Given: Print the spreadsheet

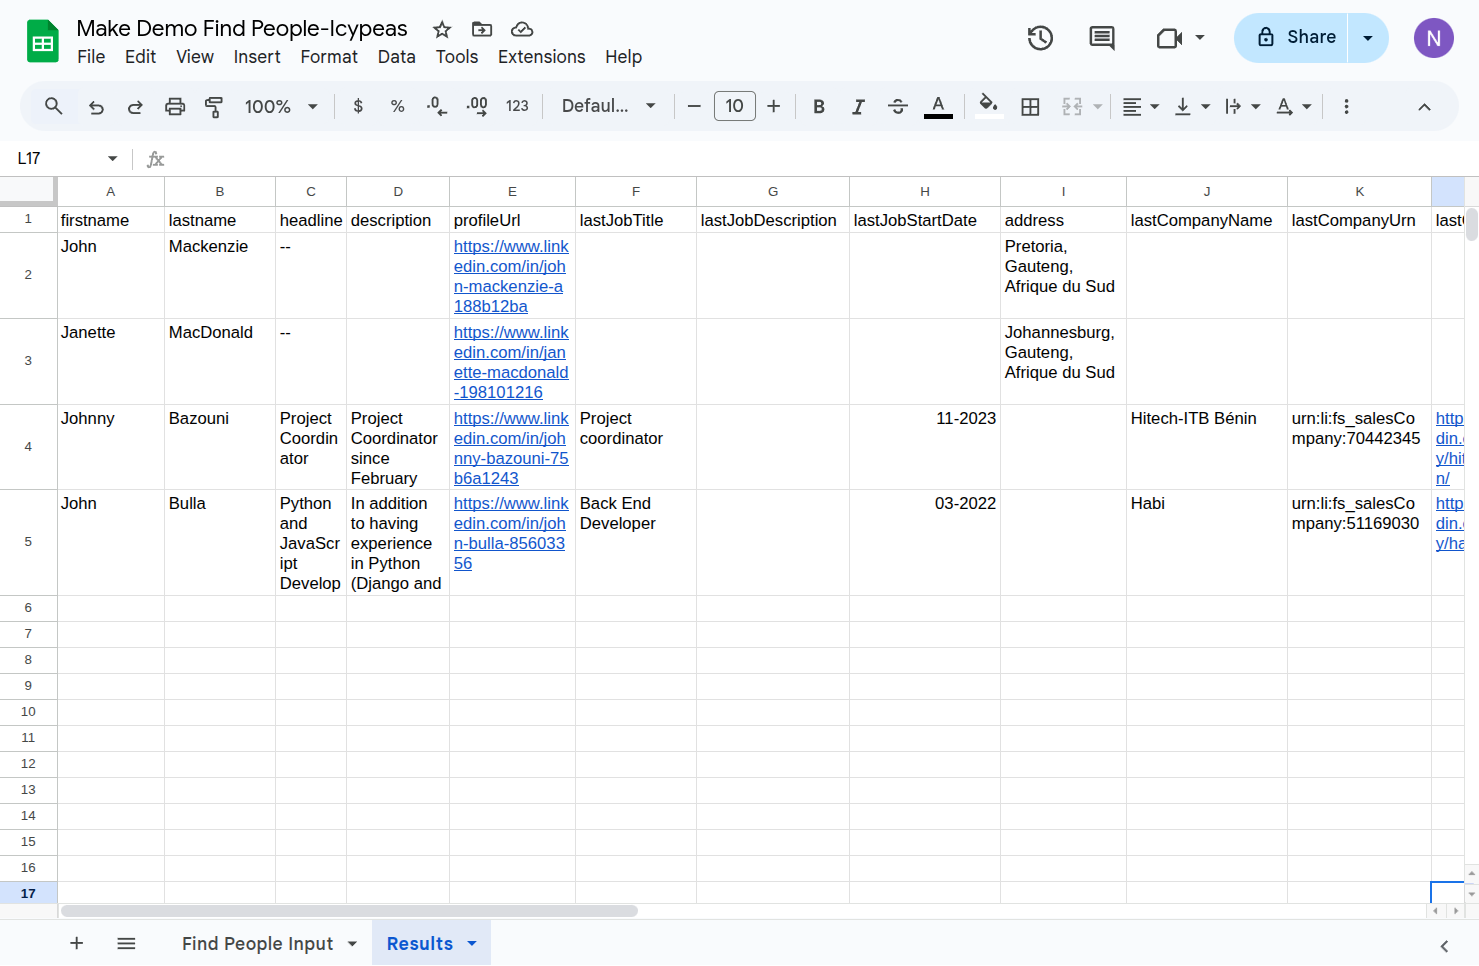Looking at the screenshot, I should (175, 106).
